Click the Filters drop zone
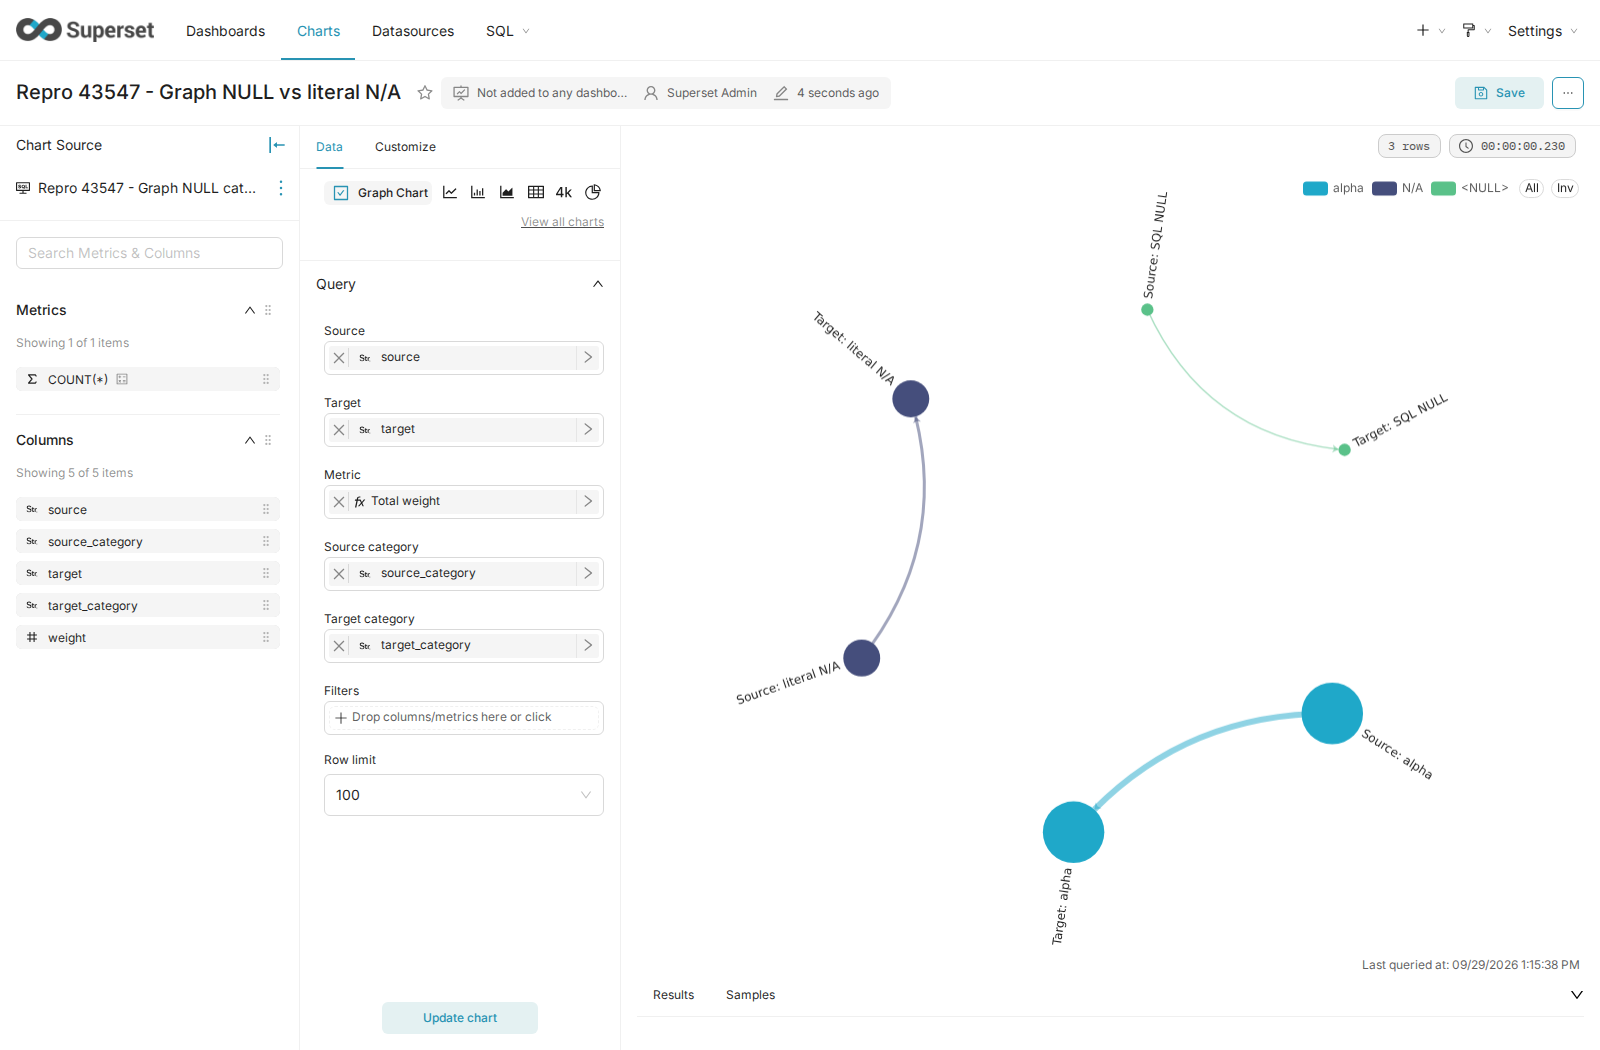This screenshot has width=1600, height=1050. [x=464, y=717]
